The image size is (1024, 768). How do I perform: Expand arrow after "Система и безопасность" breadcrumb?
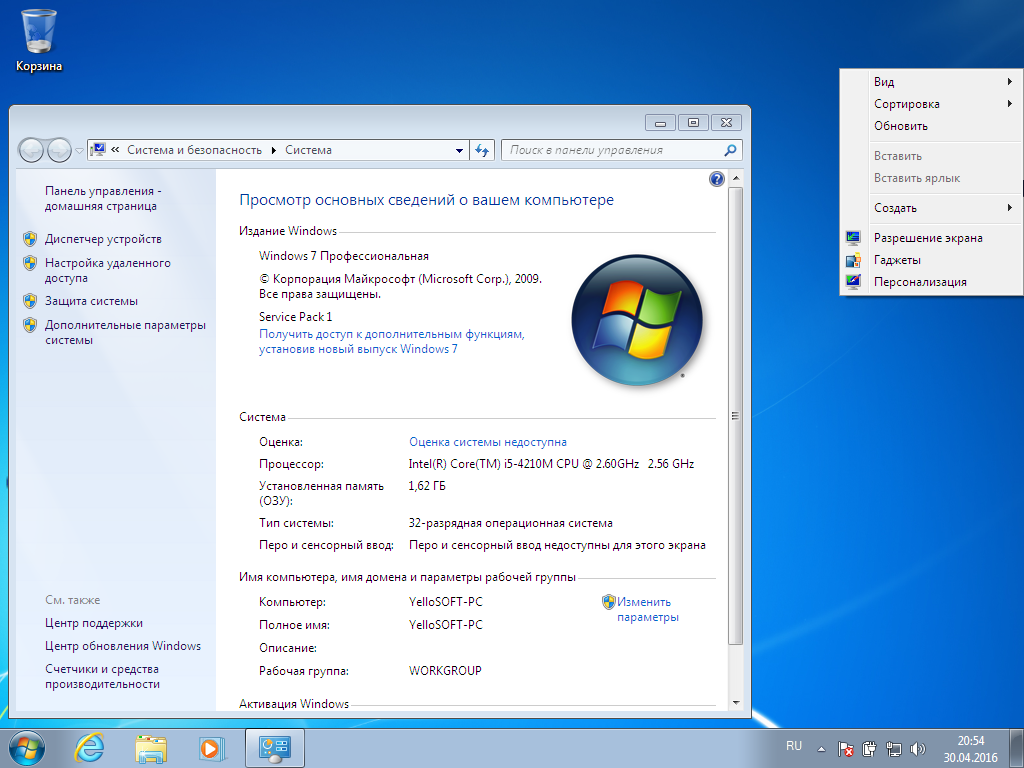[x=273, y=150]
